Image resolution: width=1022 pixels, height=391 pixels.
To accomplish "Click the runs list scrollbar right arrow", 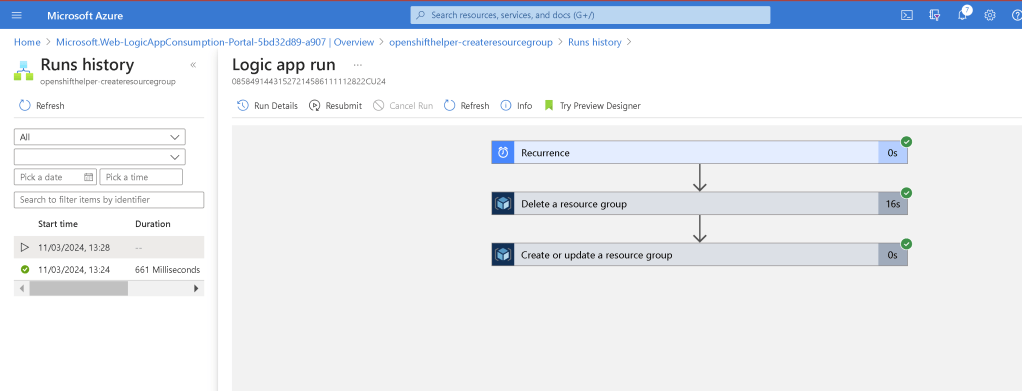I will tap(196, 288).
